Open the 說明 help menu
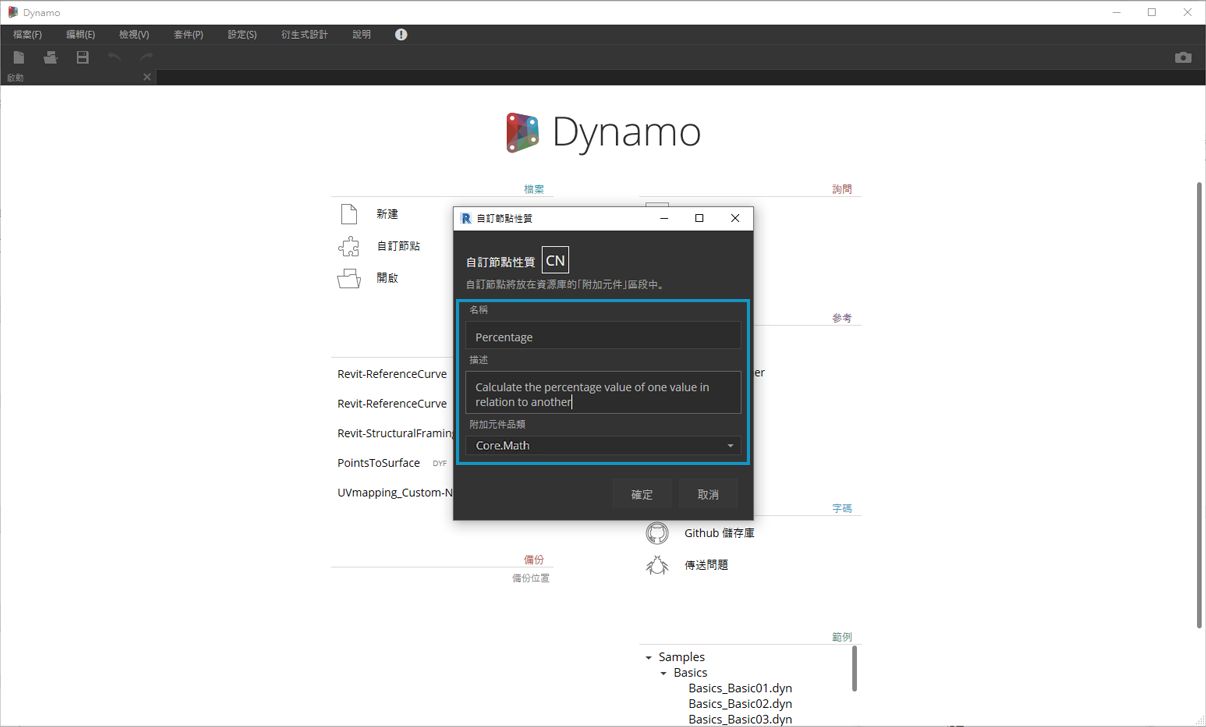Screen dimensions: 1206x727 (x=361, y=34)
